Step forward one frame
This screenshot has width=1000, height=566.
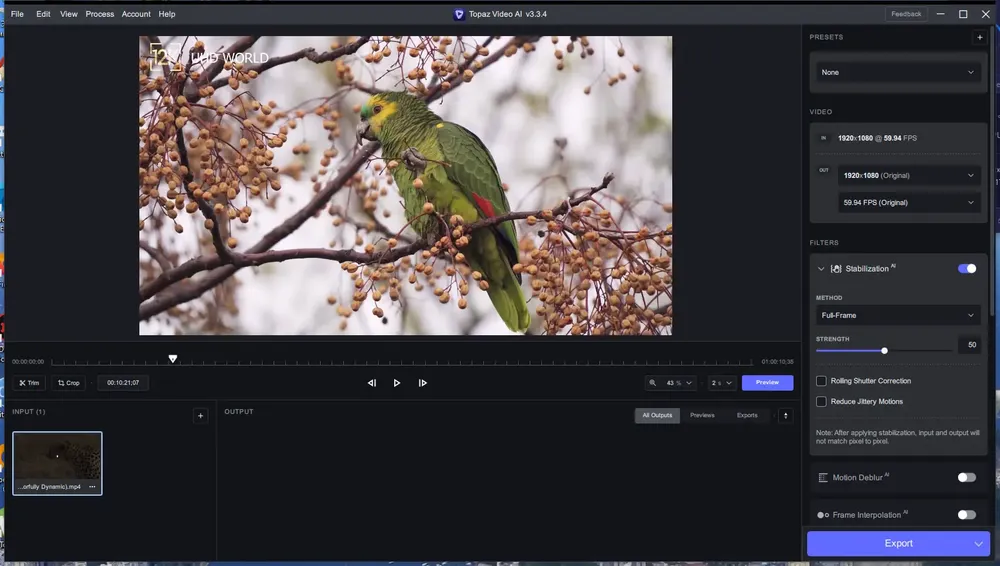coord(422,383)
